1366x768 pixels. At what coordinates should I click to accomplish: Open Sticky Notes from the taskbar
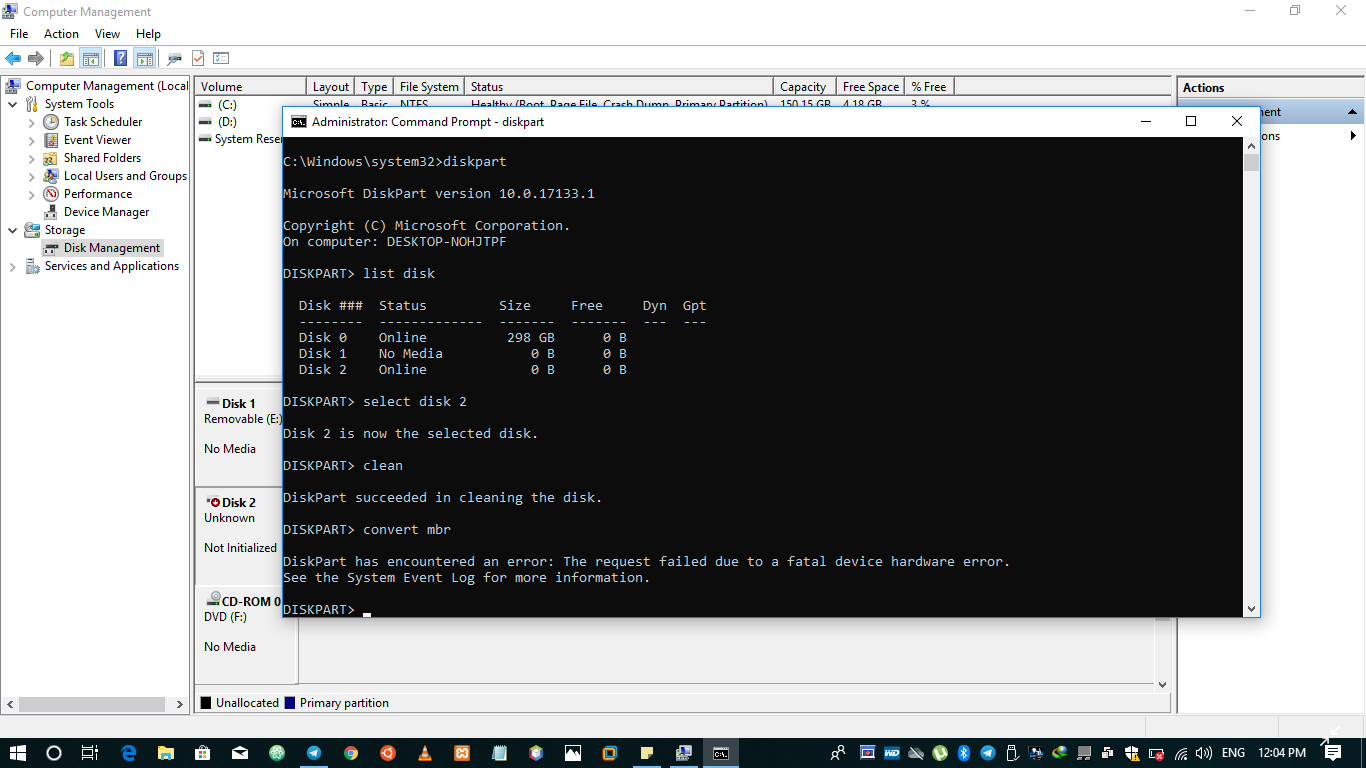pos(647,753)
